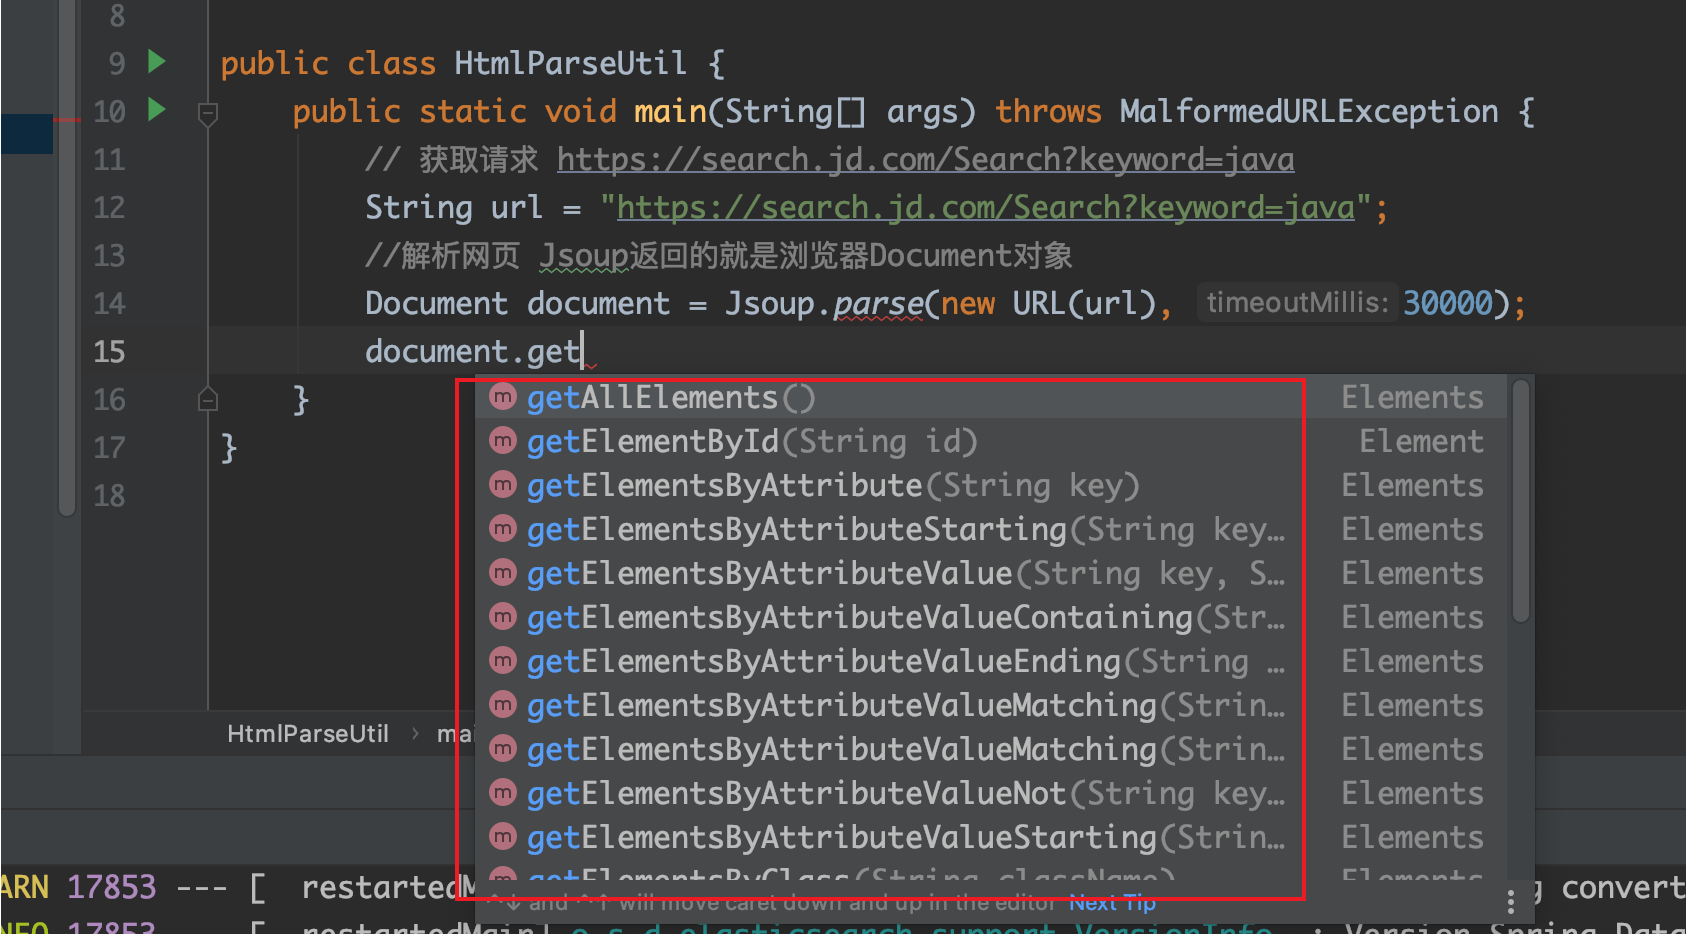1686x936 pixels.
Task: Click the HtmlParseUtil class name on line 9
Action: (x=570, y=63)
